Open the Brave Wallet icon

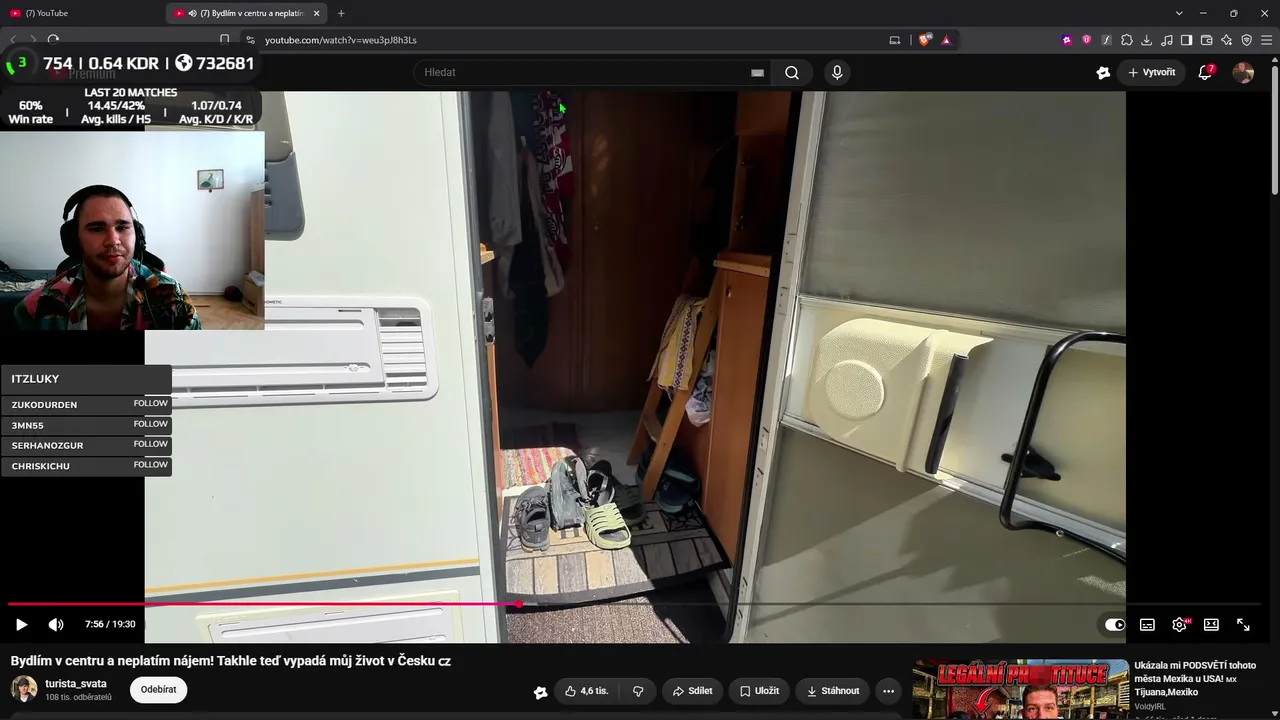[1206, 40]
